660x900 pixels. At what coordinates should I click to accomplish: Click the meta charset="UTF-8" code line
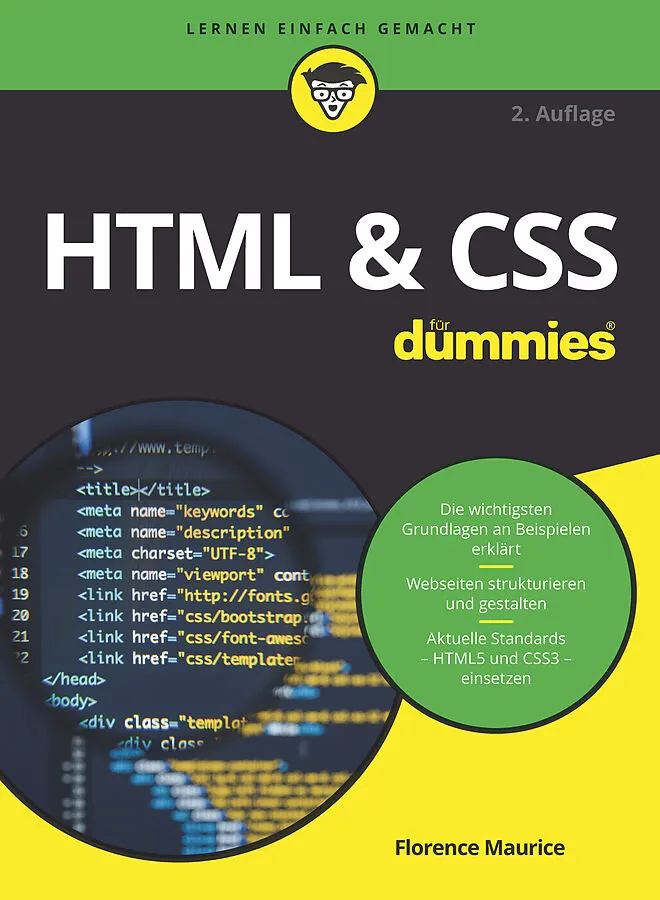coord(175,553)
